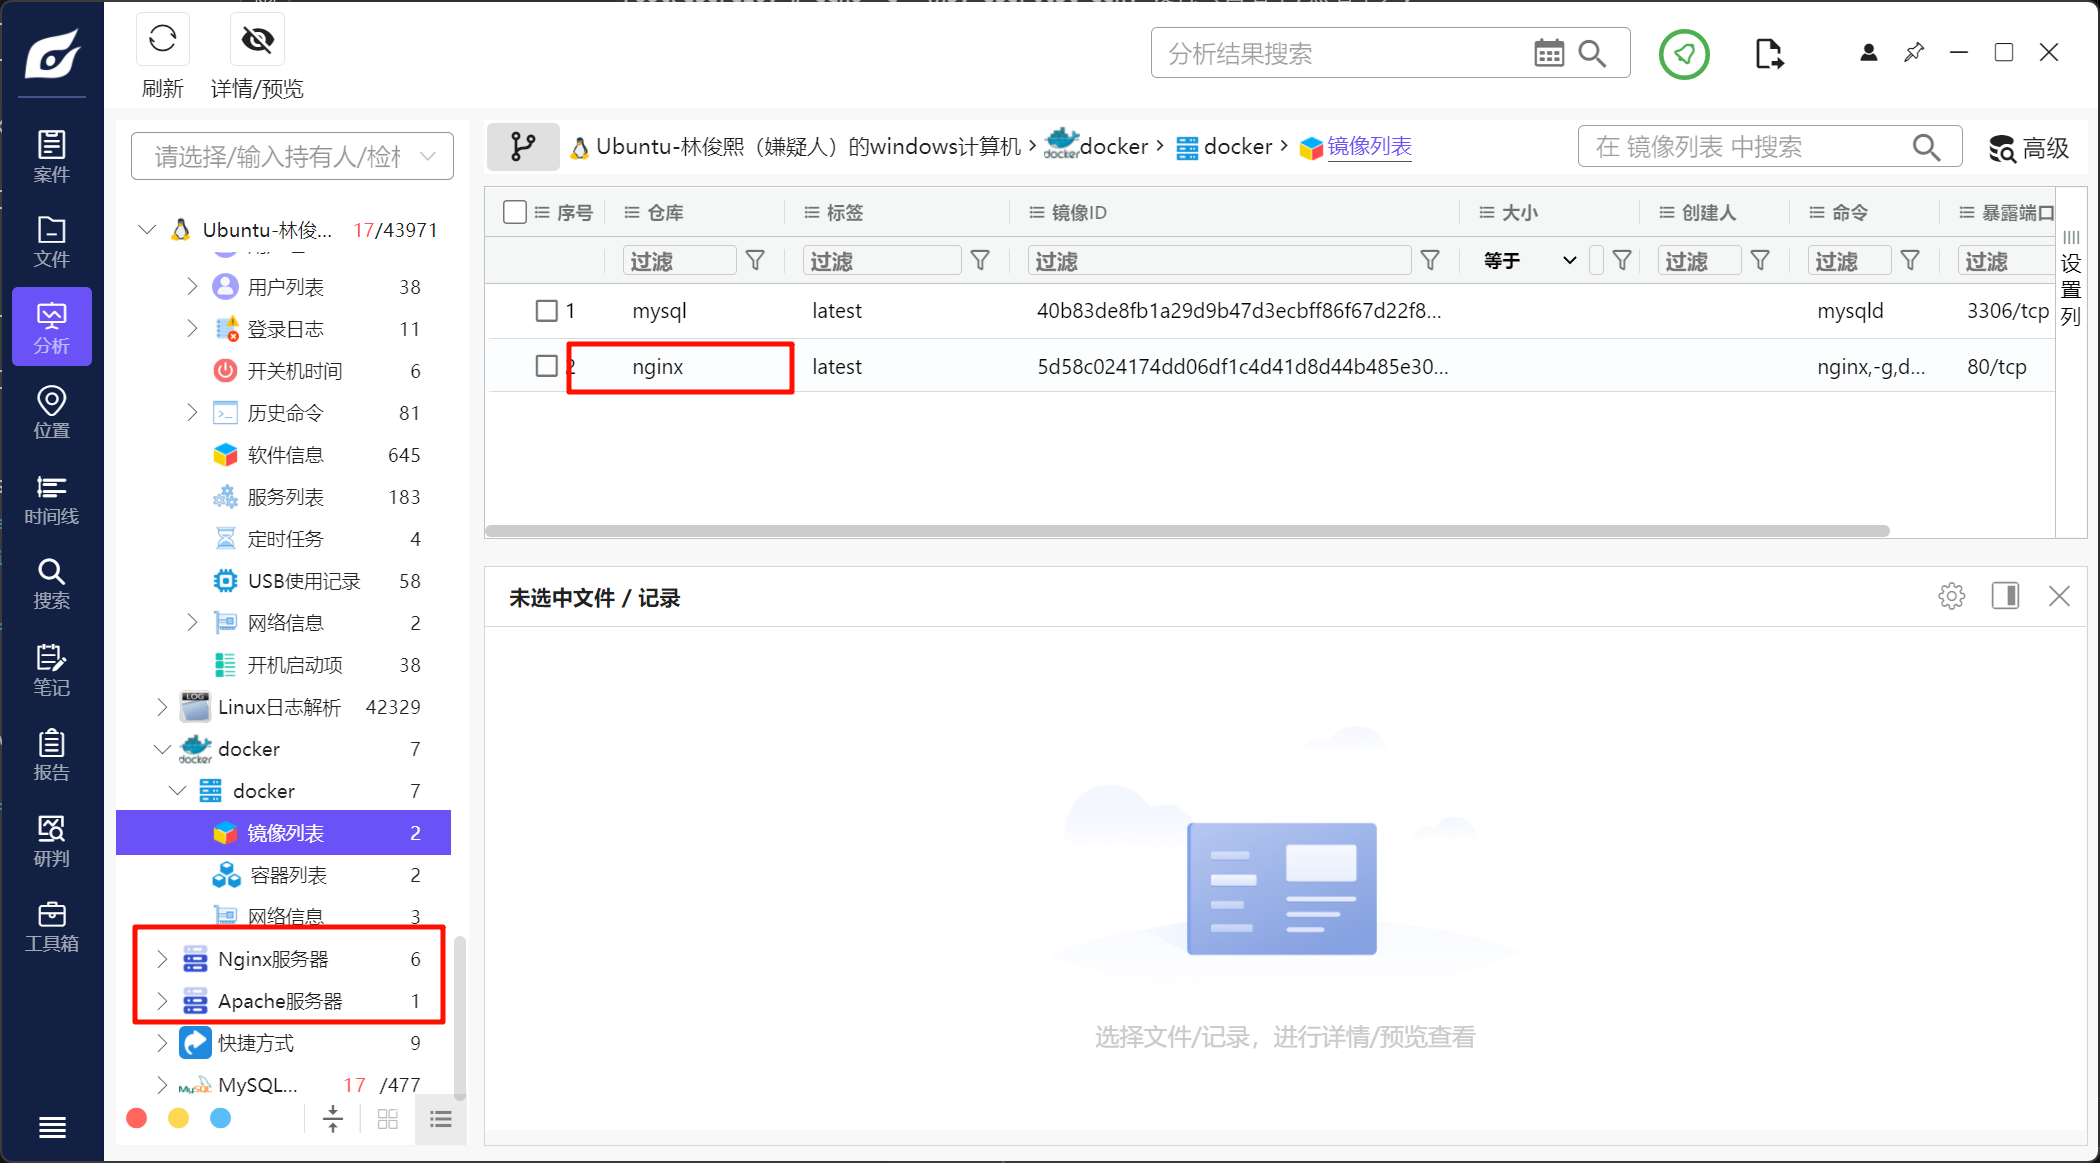Open the 等于 size filter dropdown
This screenshot has width=2100, height=1163.
pos(1530,261)
